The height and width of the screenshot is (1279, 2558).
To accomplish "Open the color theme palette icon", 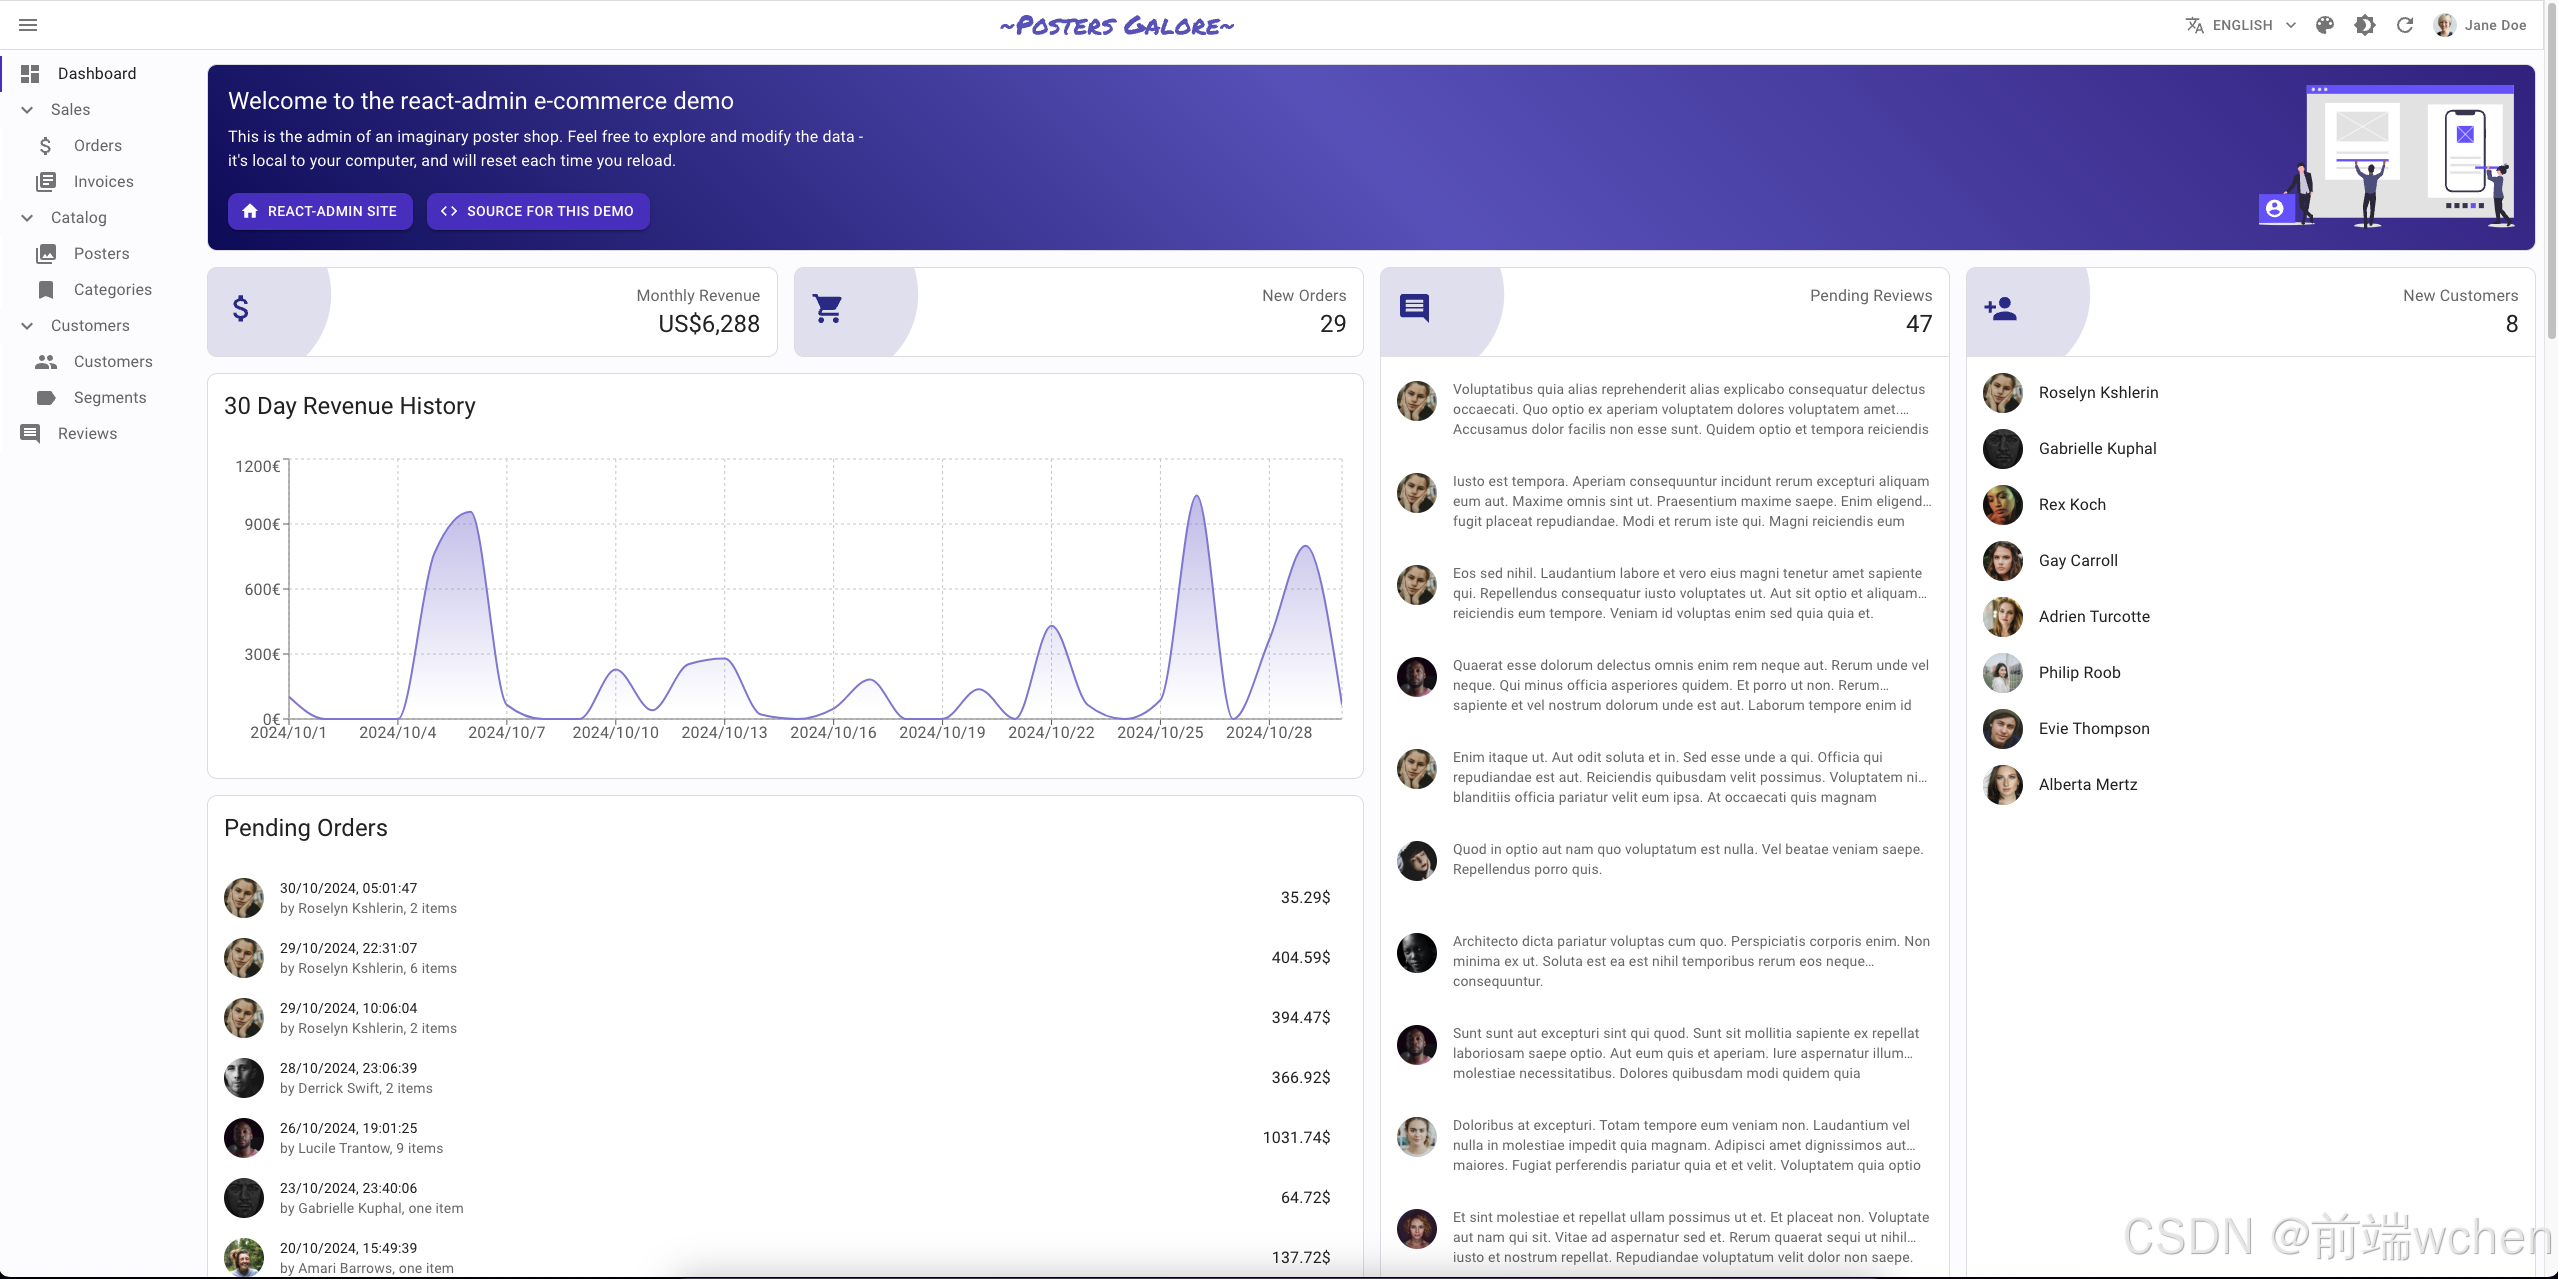I will pyautogui.click(x=2325, y=25).
